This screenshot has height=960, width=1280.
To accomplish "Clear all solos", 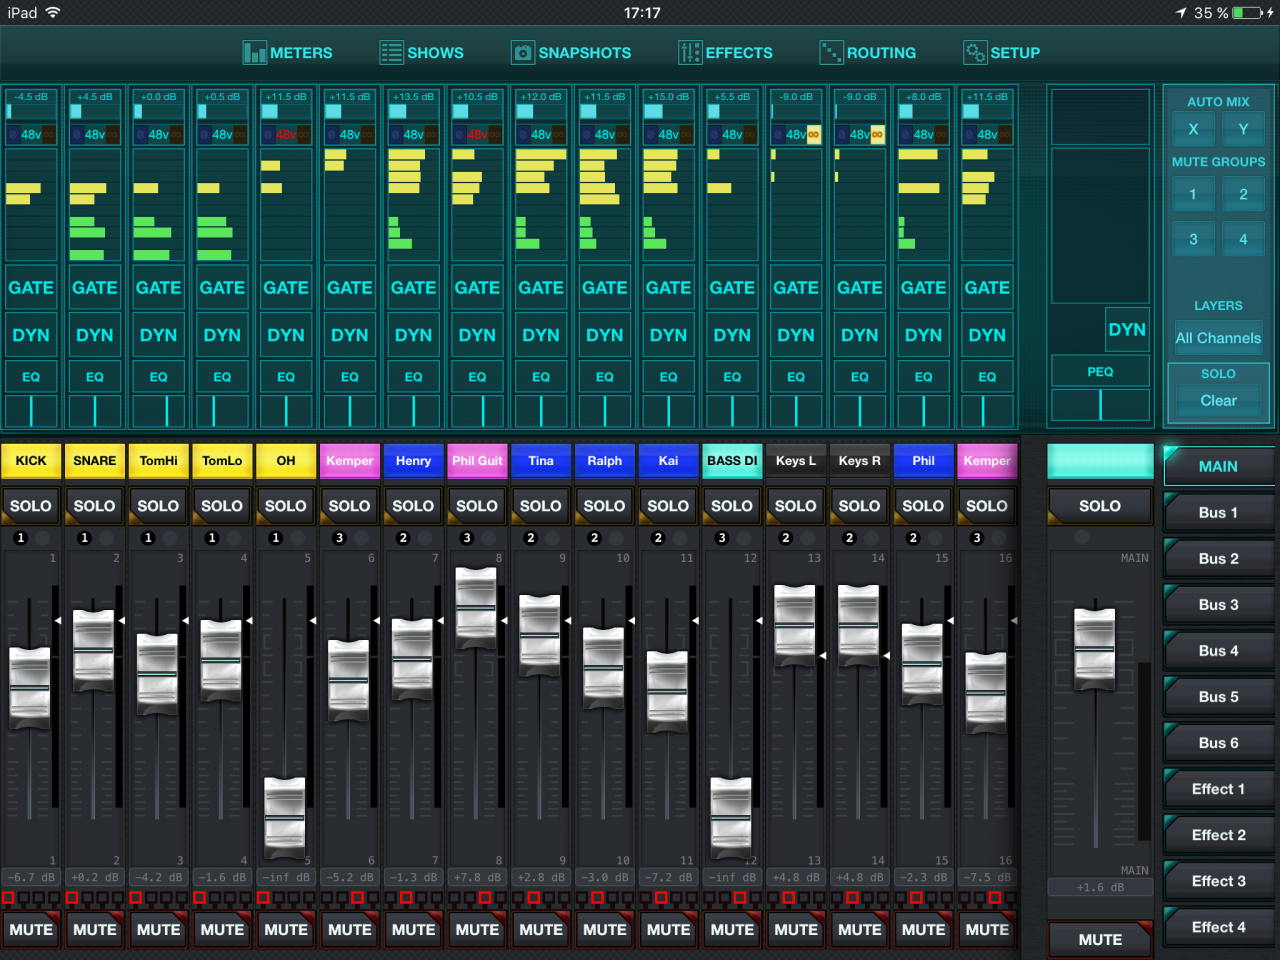I will coord(1218,400).
